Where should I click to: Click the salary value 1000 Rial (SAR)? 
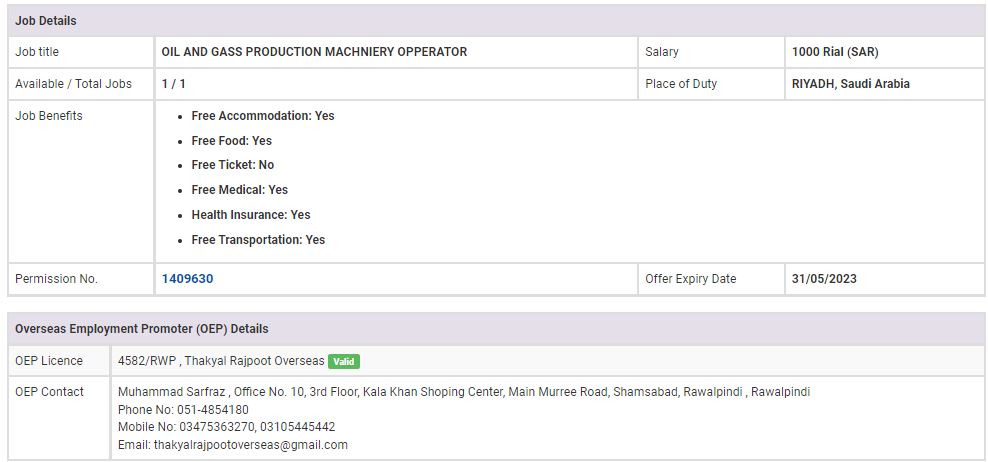835,52
